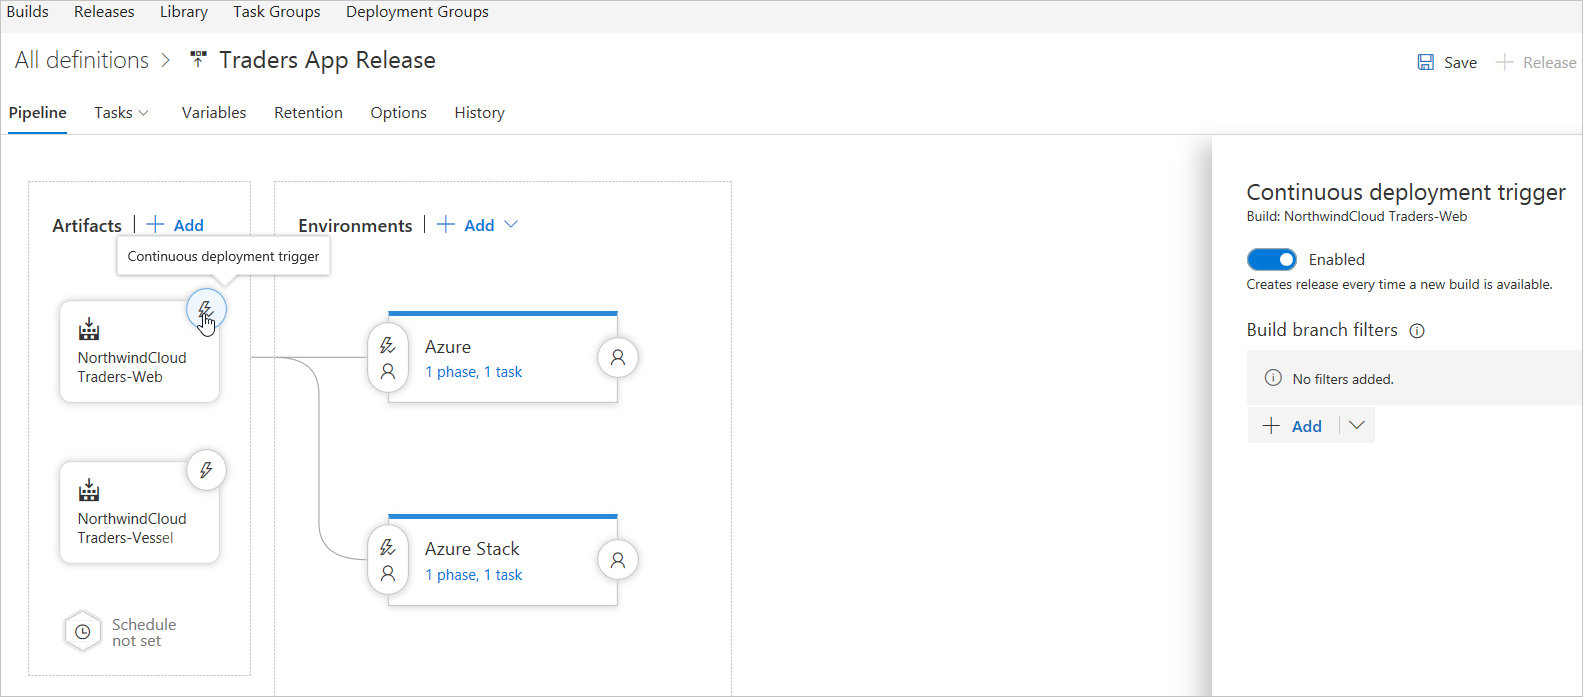Click the plus icon next to Release
1583x697 pixels.
click(1505, 62)
